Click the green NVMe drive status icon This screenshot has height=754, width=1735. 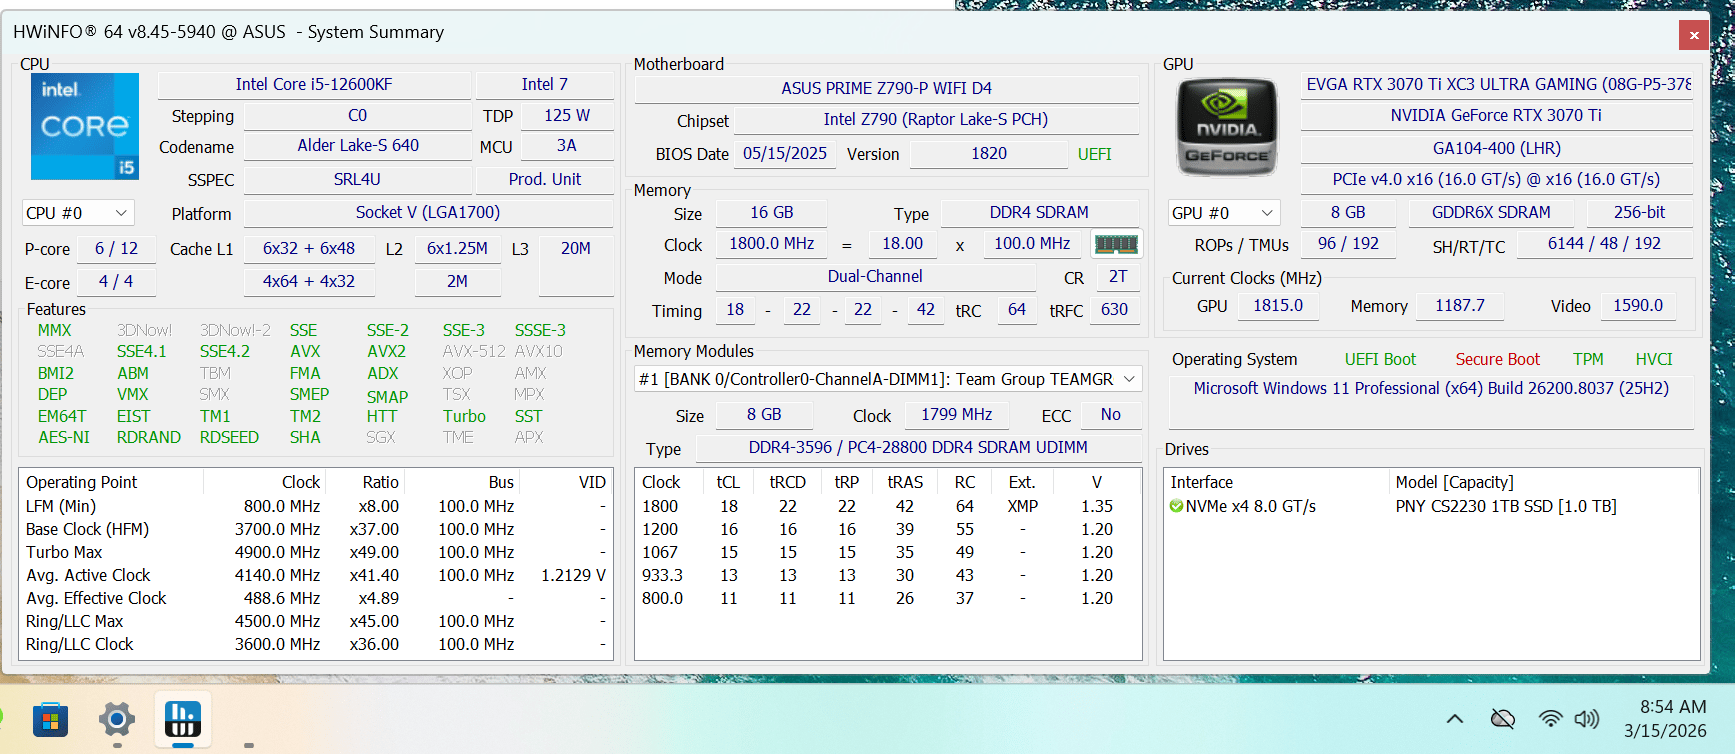[x=1177, y=506]
